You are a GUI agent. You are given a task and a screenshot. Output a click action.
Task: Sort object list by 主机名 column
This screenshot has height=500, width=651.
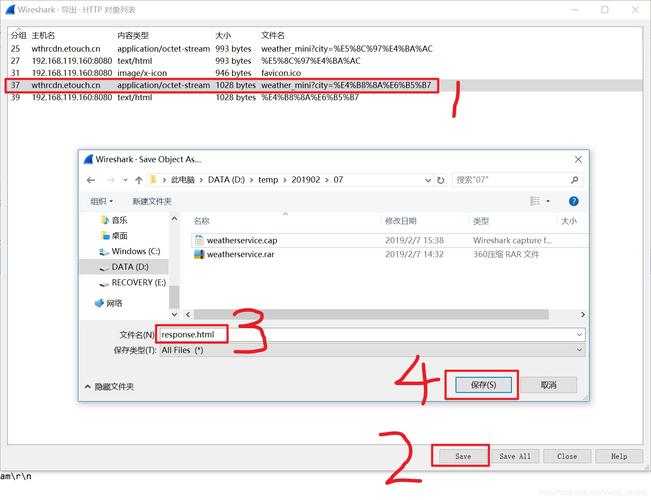[x=43, y=36]
